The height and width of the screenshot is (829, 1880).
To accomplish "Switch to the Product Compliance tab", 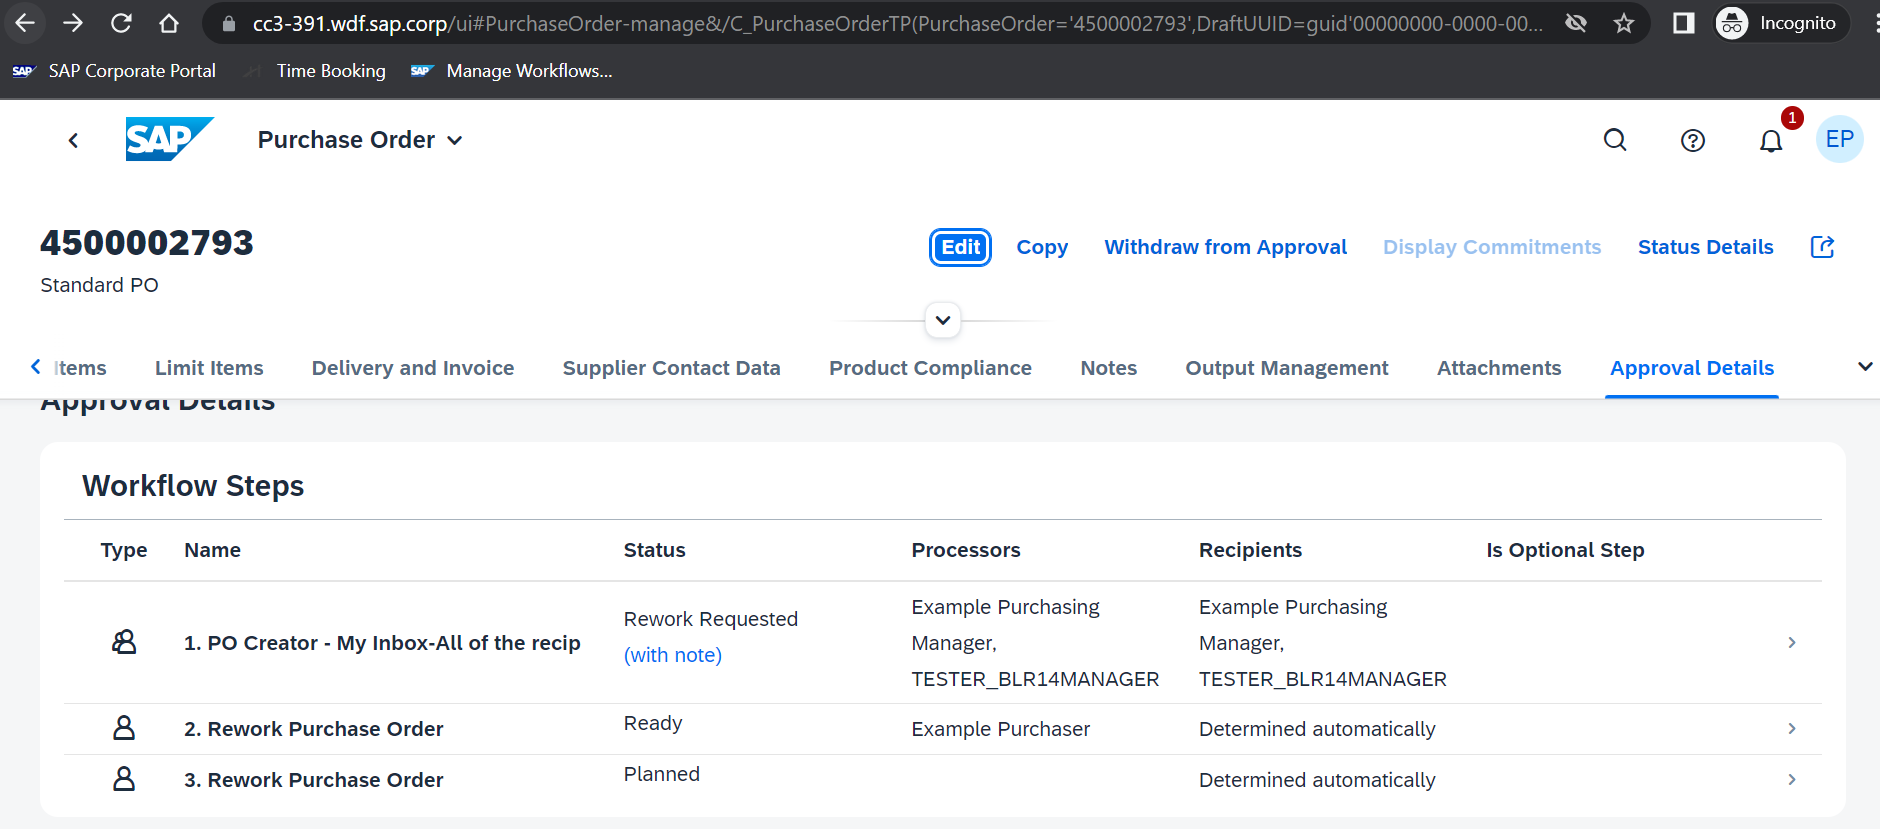I will click(x=930, y=368).
